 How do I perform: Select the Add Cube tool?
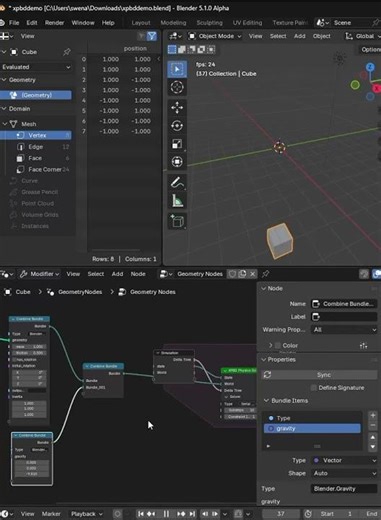(x=177, y=221)
